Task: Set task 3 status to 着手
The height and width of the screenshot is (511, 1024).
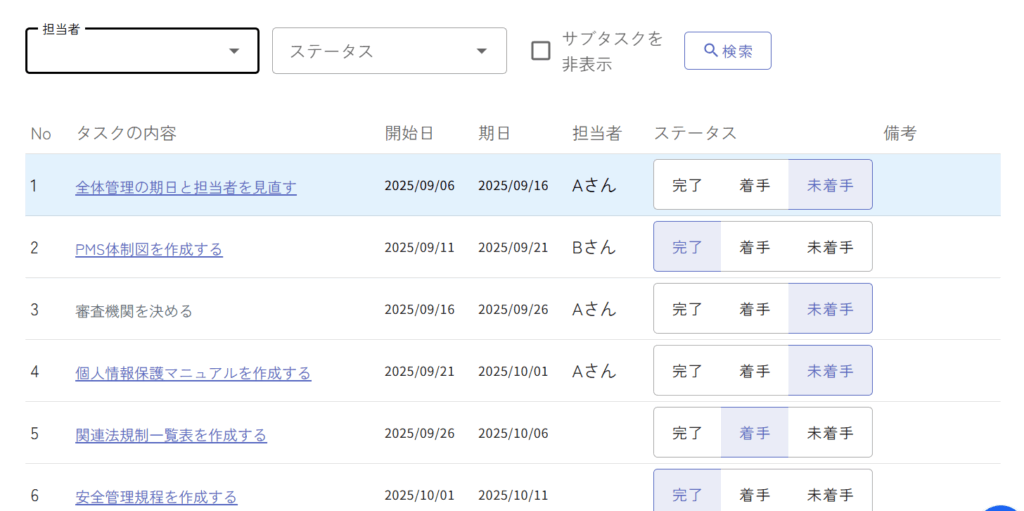Action: [754, 309]
